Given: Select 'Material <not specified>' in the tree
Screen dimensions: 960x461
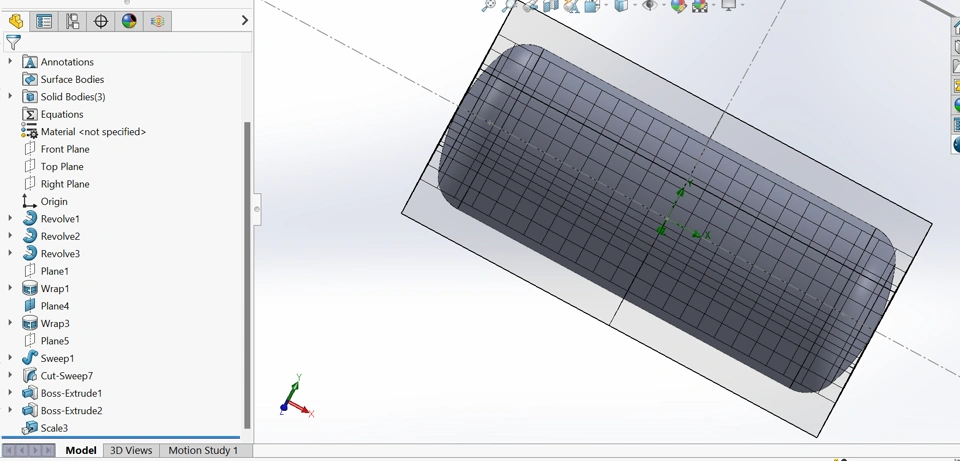Looking at the screenshot, I should 93,132.
